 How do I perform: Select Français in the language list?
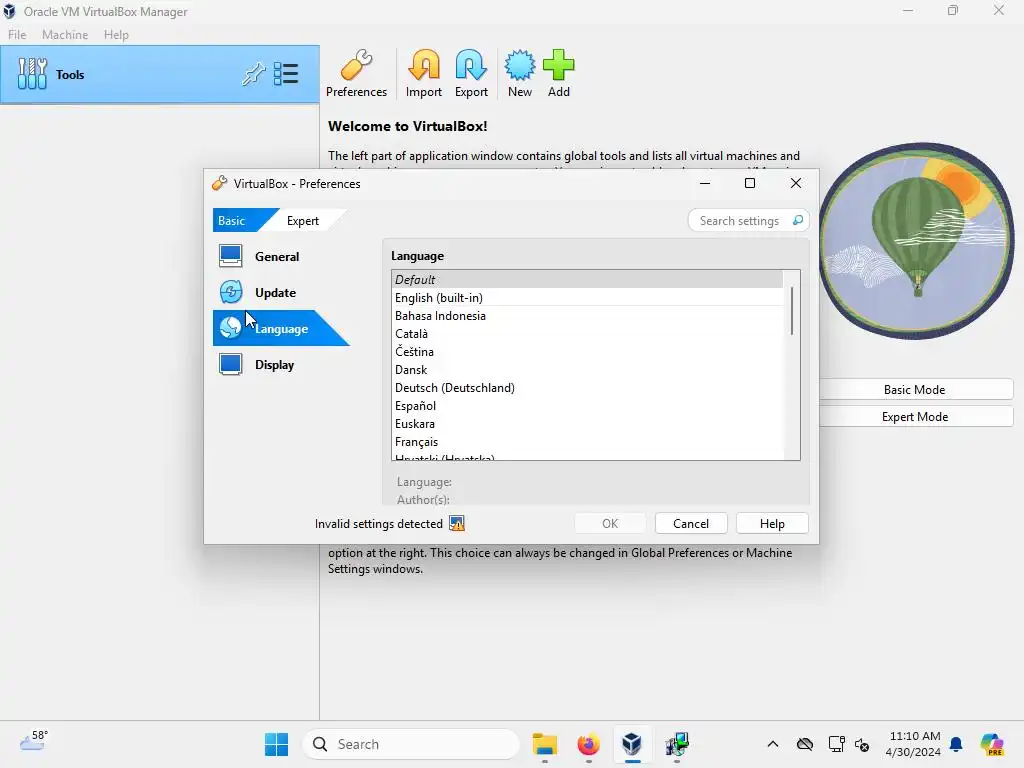[x=587, y=442]
